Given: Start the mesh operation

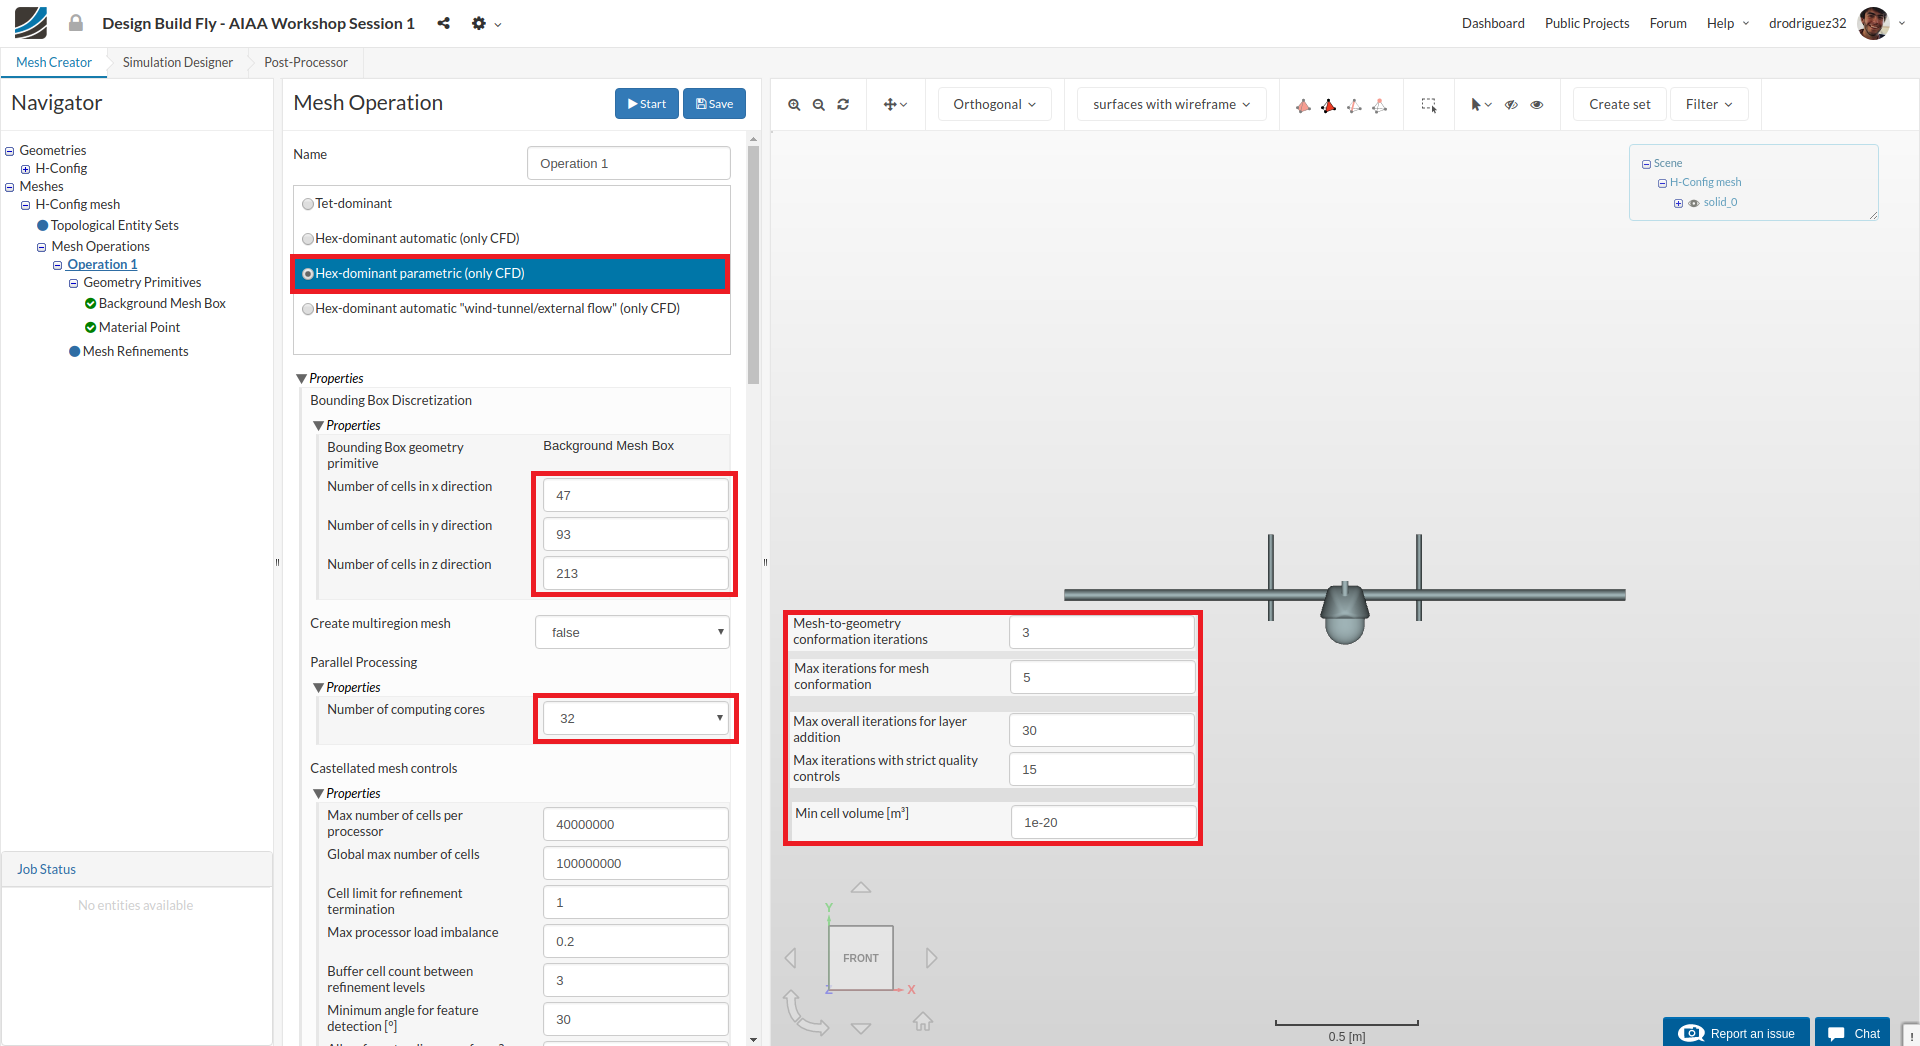Looking at the screenshot, I should pos(647,104).
